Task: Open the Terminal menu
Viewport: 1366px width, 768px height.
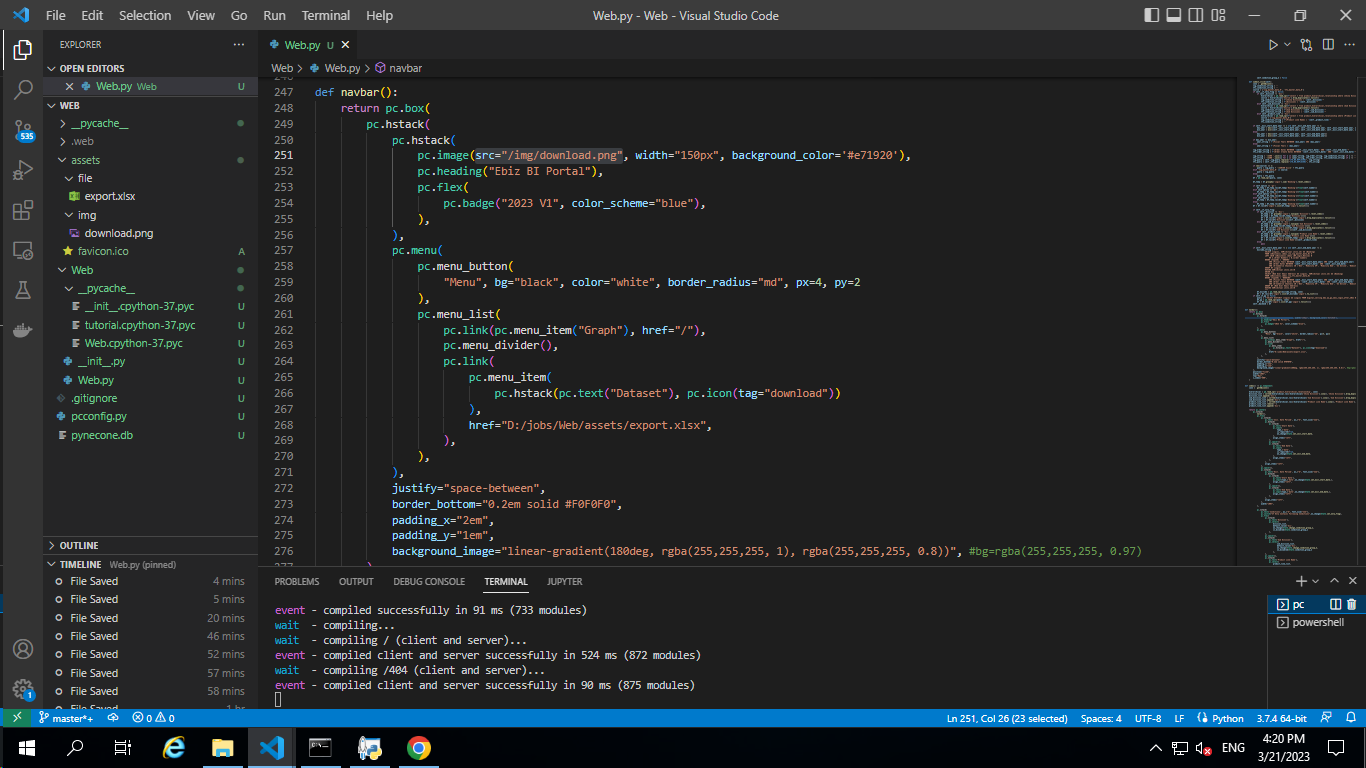Action: pos(325,15)
